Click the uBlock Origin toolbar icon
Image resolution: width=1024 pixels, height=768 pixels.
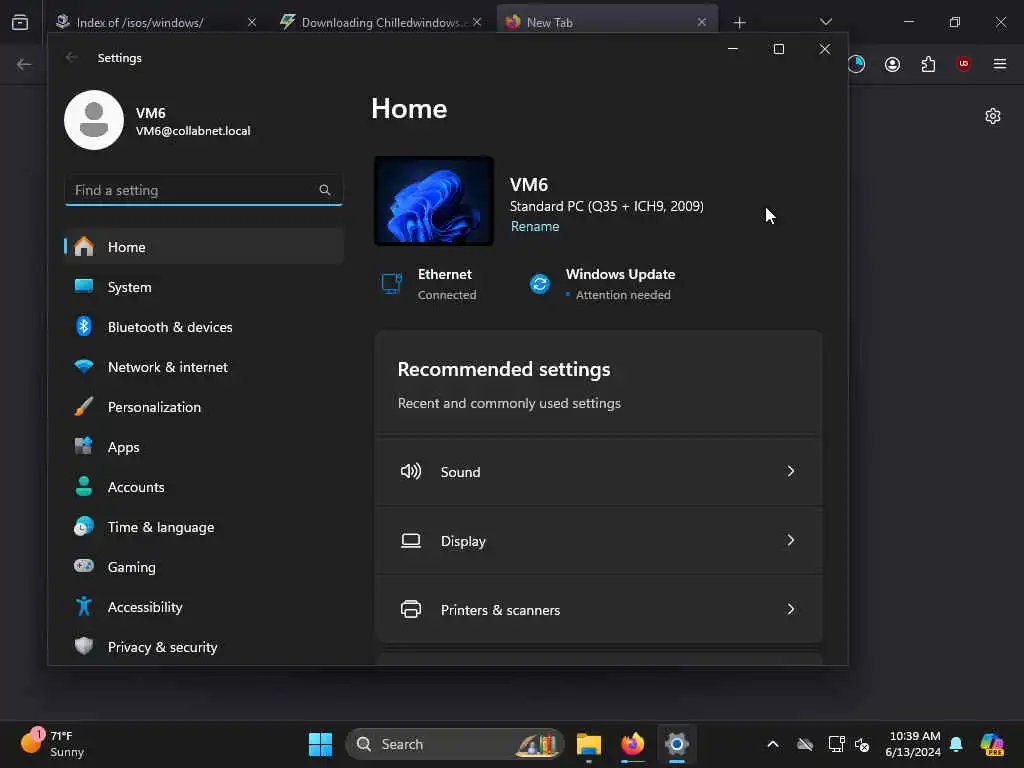click(x=964, y=63)
